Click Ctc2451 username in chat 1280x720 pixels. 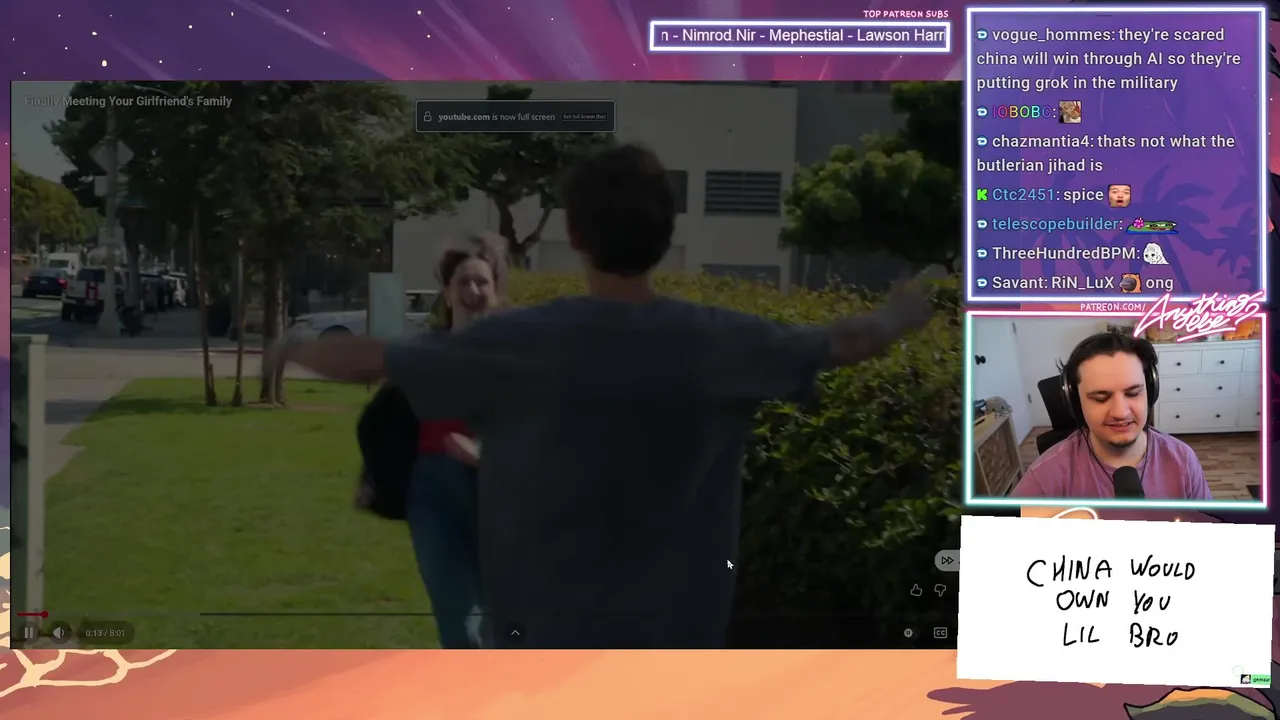(1023, 195)
